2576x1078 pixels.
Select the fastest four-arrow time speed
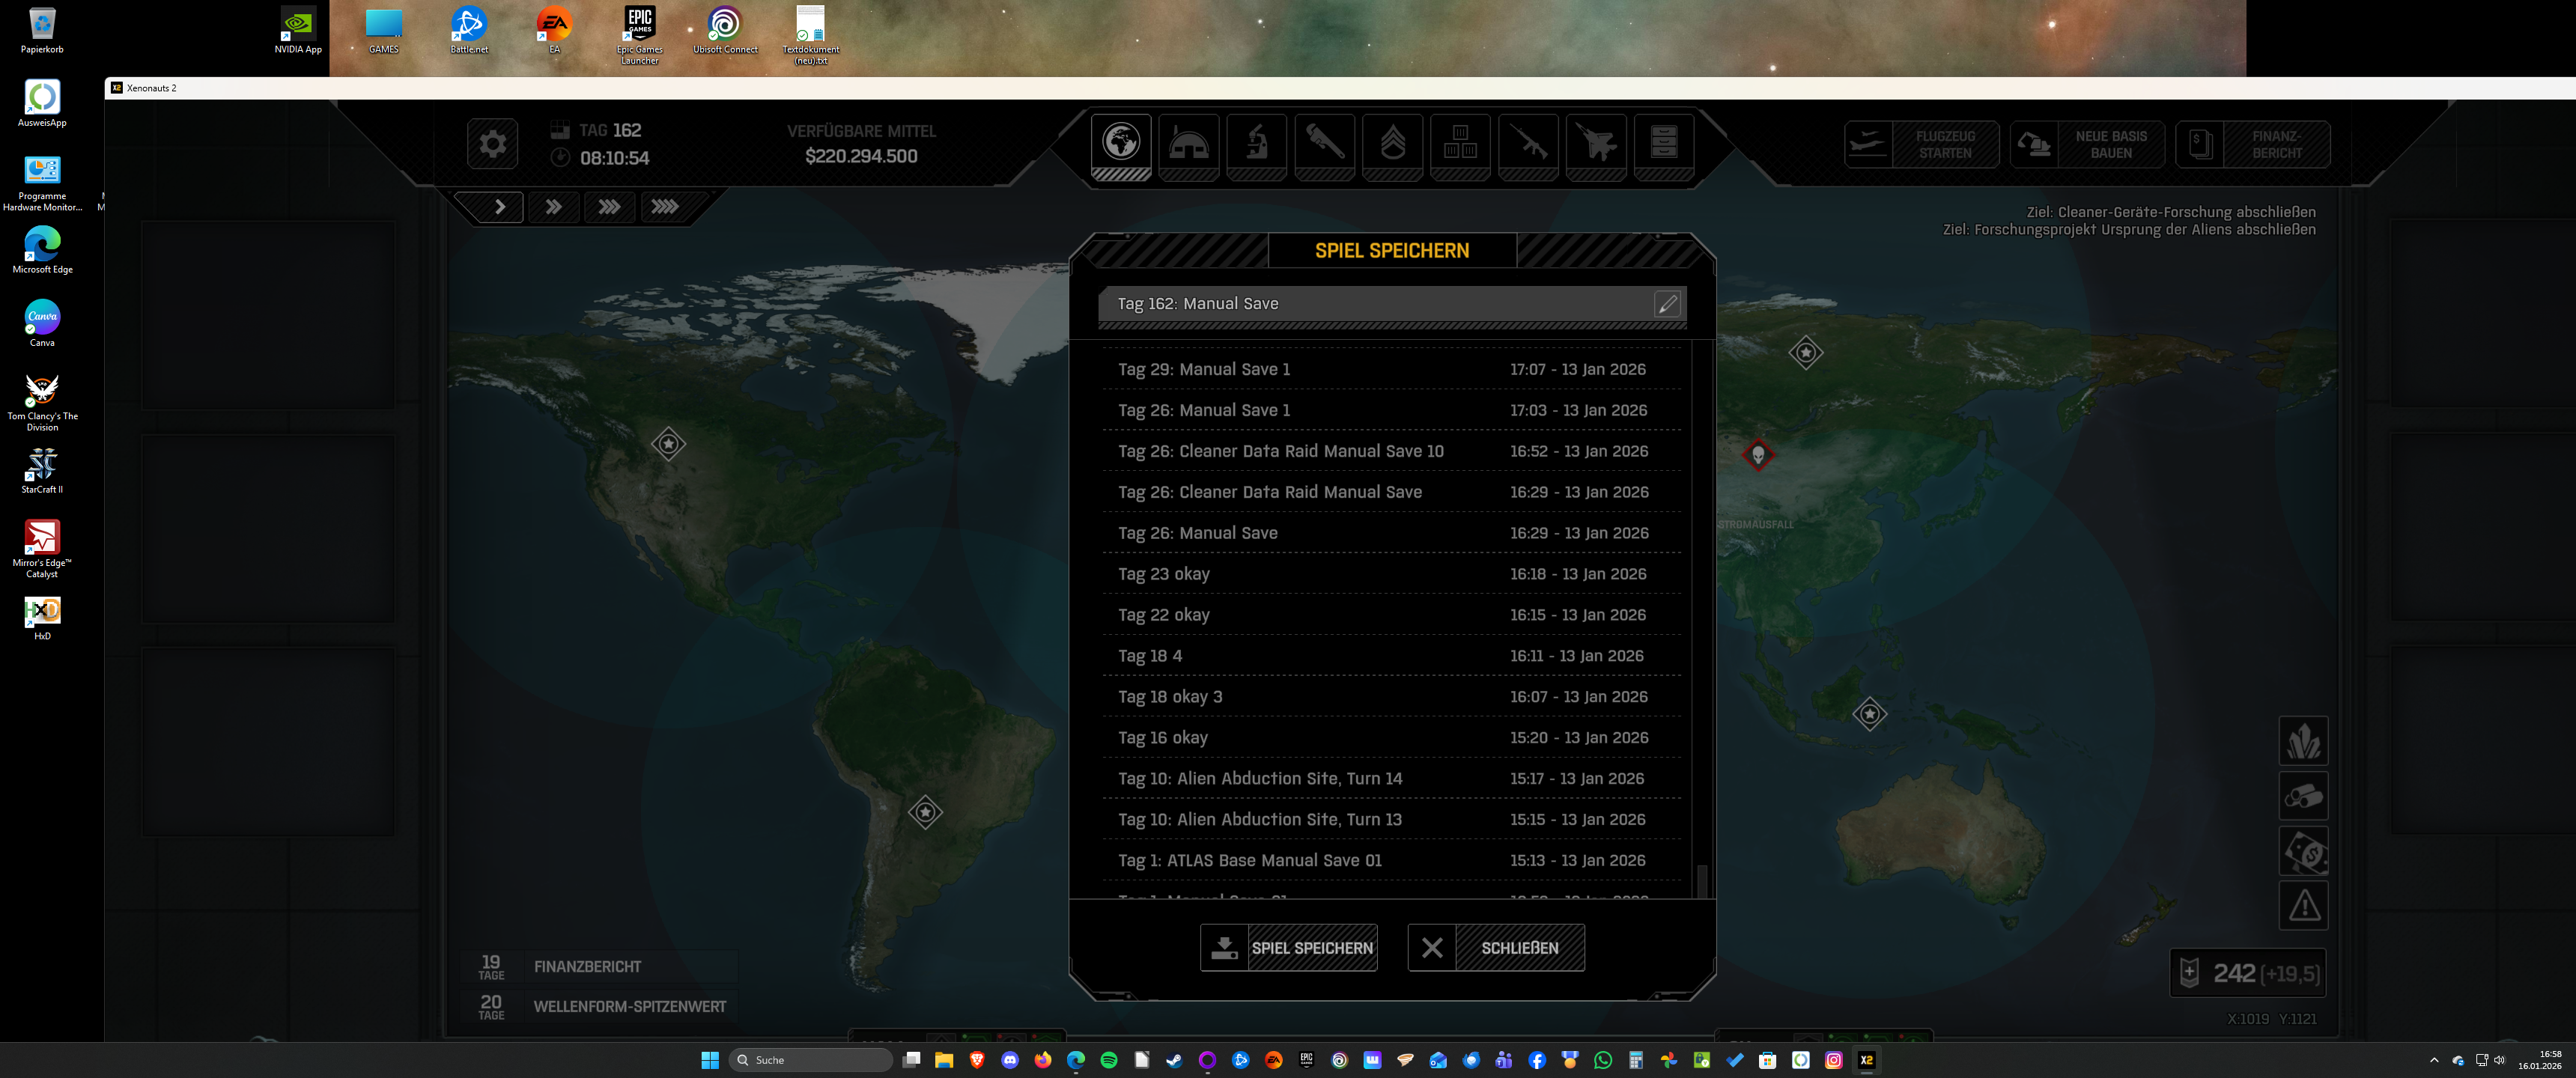point(665,207)
